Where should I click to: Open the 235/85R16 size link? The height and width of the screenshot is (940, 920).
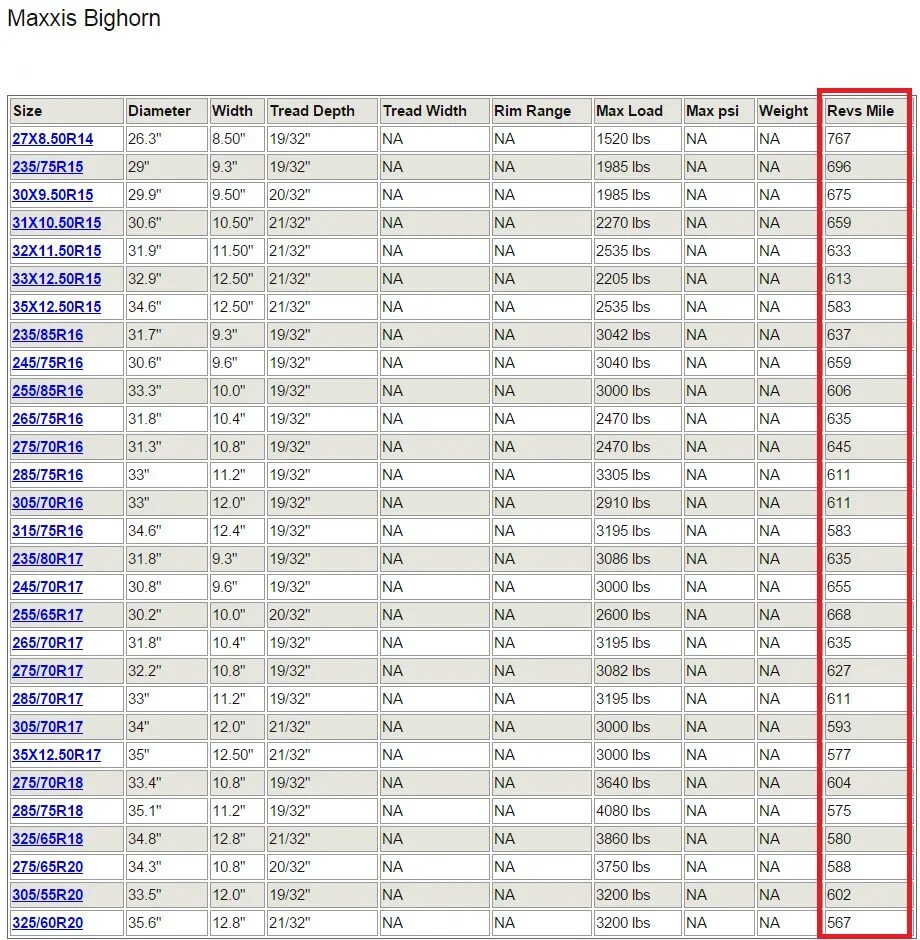point(48,335)
